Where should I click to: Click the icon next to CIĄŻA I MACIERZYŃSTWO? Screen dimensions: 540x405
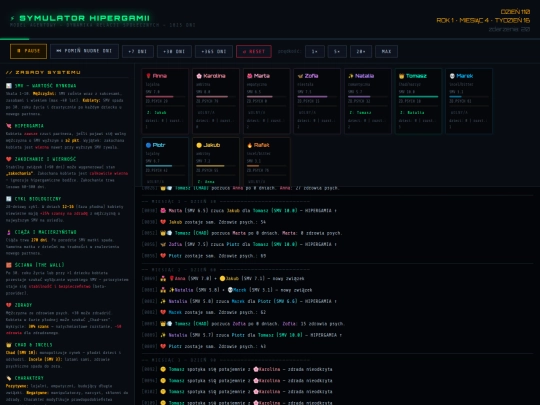coord(9,232)
